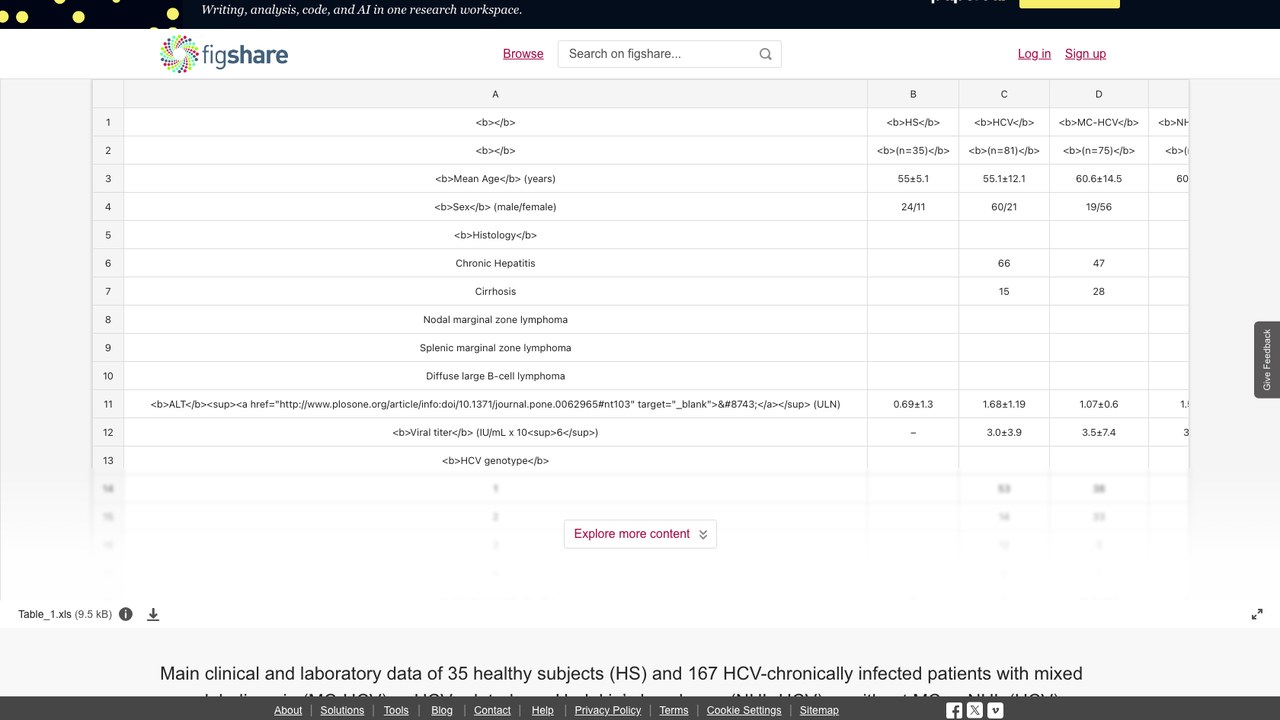
Task: Click Diffuse large B-cell lymphoma cell
Action: (495, 376)
